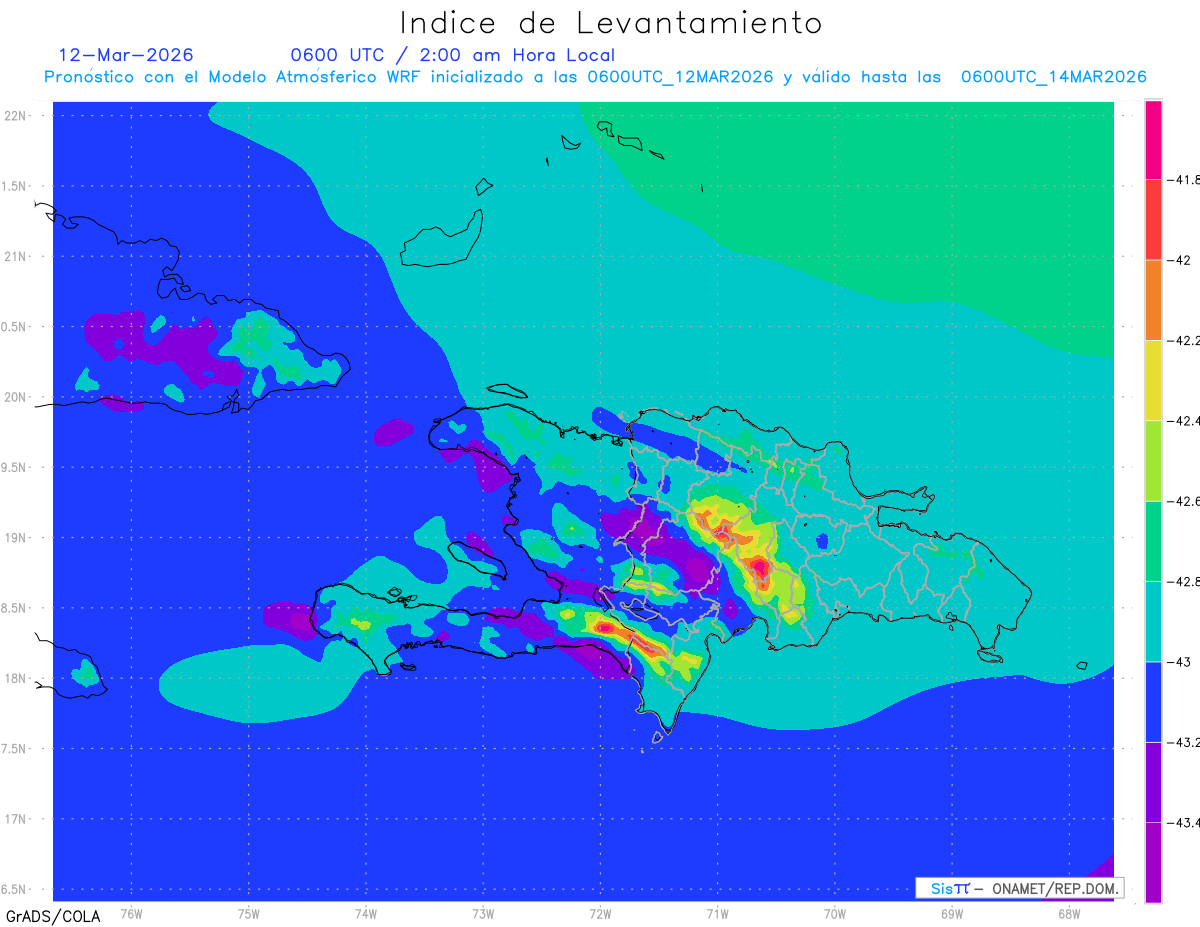1200x927 pixels.
Task: Click the -42.8 legend value
Action: (x=1185, y=581)
